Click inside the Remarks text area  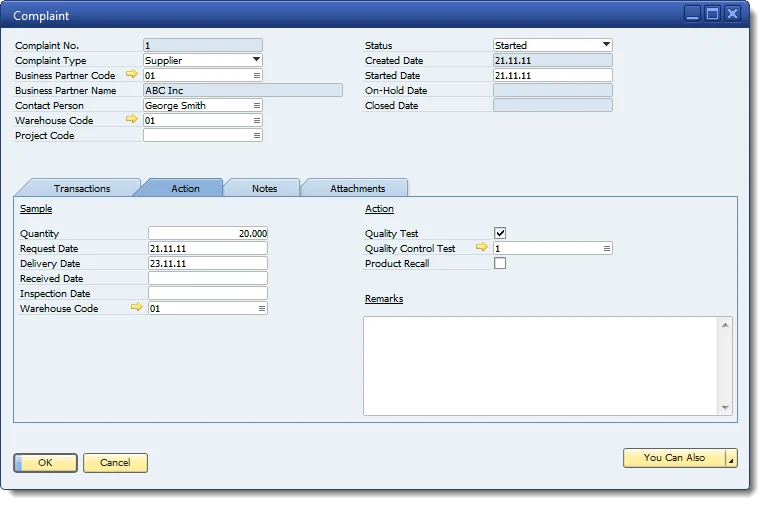541,366
